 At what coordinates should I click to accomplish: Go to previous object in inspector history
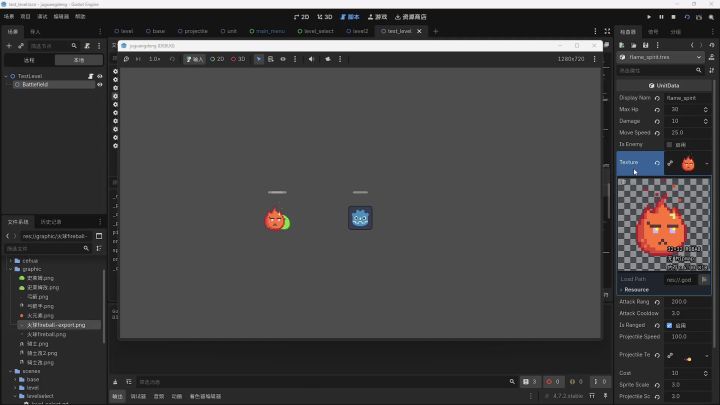pyautogui.click(x=692, y=45)
